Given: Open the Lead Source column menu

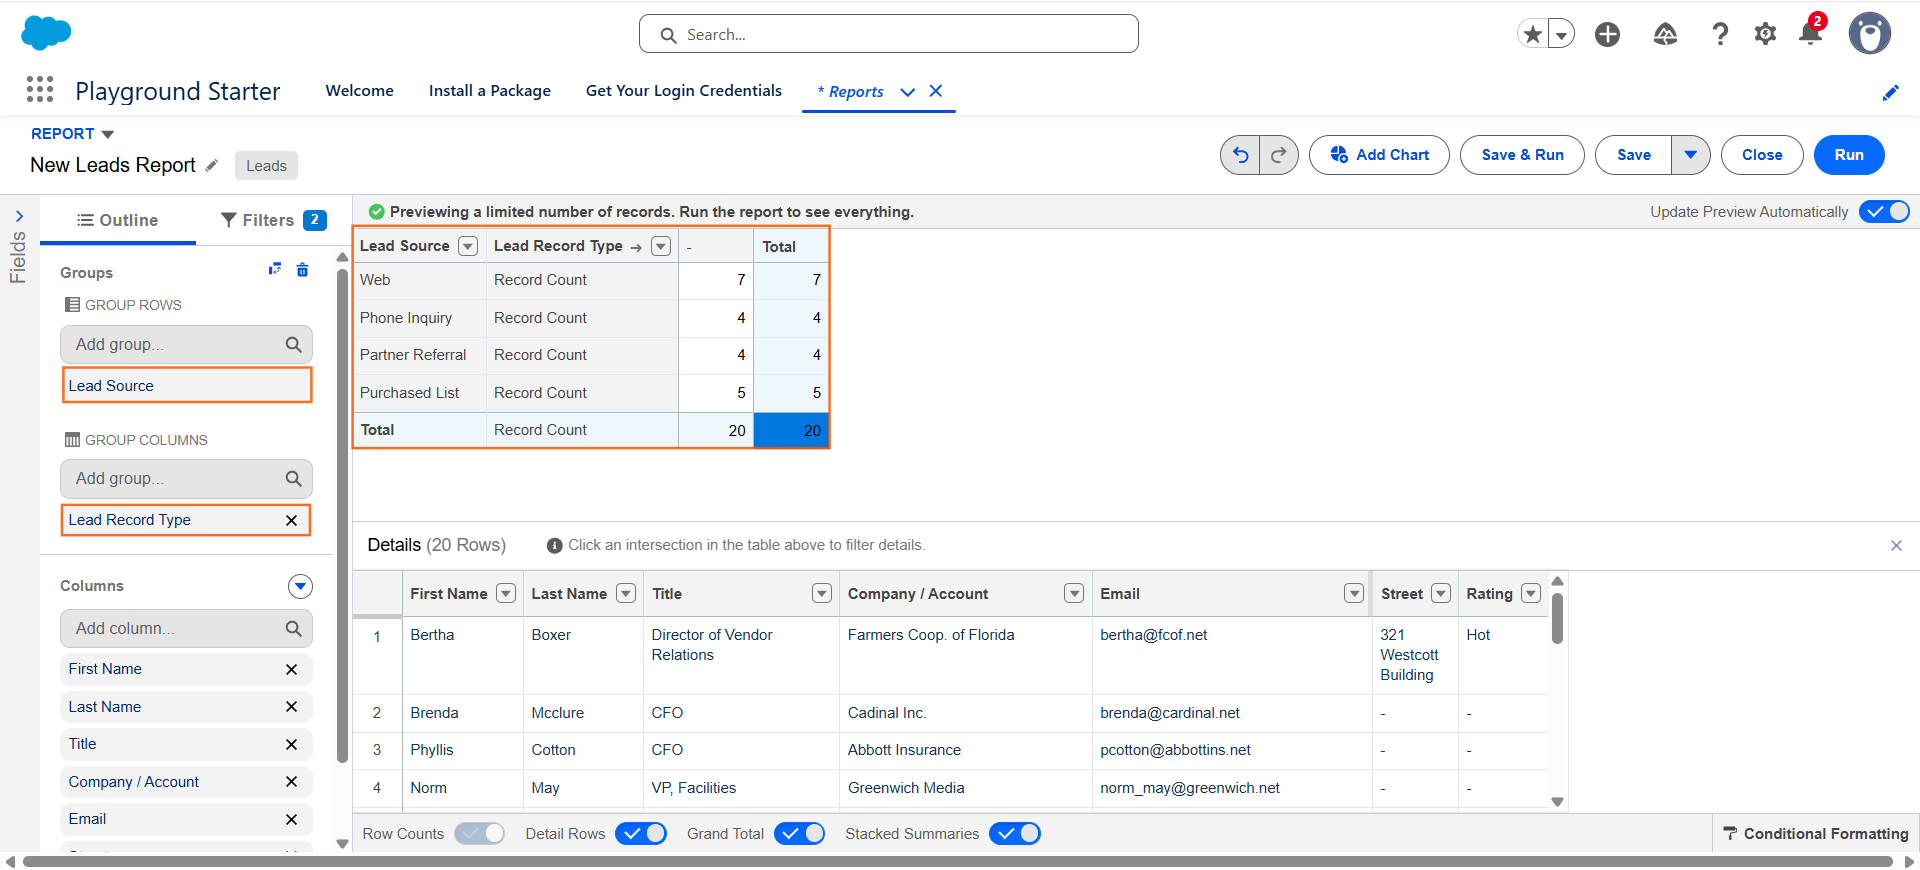Looking at the screenshot, I should 468,246.
